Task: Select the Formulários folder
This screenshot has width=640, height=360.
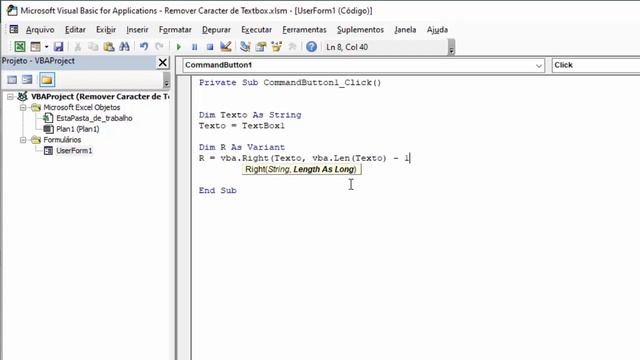Action: click(x=62, y=140)
